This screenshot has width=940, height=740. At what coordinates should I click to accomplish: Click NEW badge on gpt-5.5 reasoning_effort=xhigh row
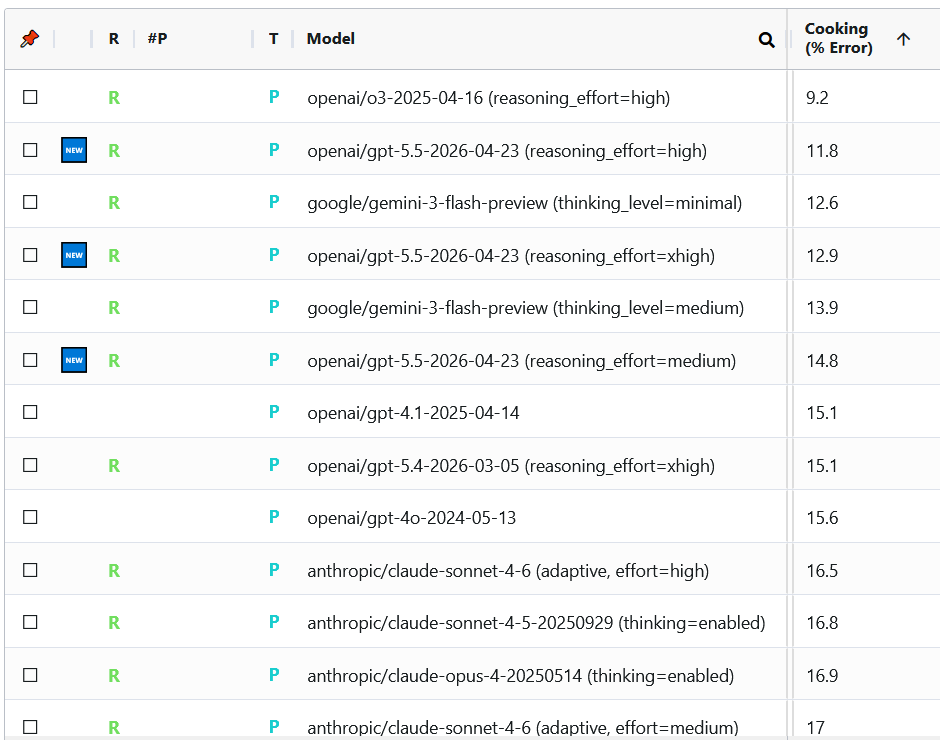[74, 255]
